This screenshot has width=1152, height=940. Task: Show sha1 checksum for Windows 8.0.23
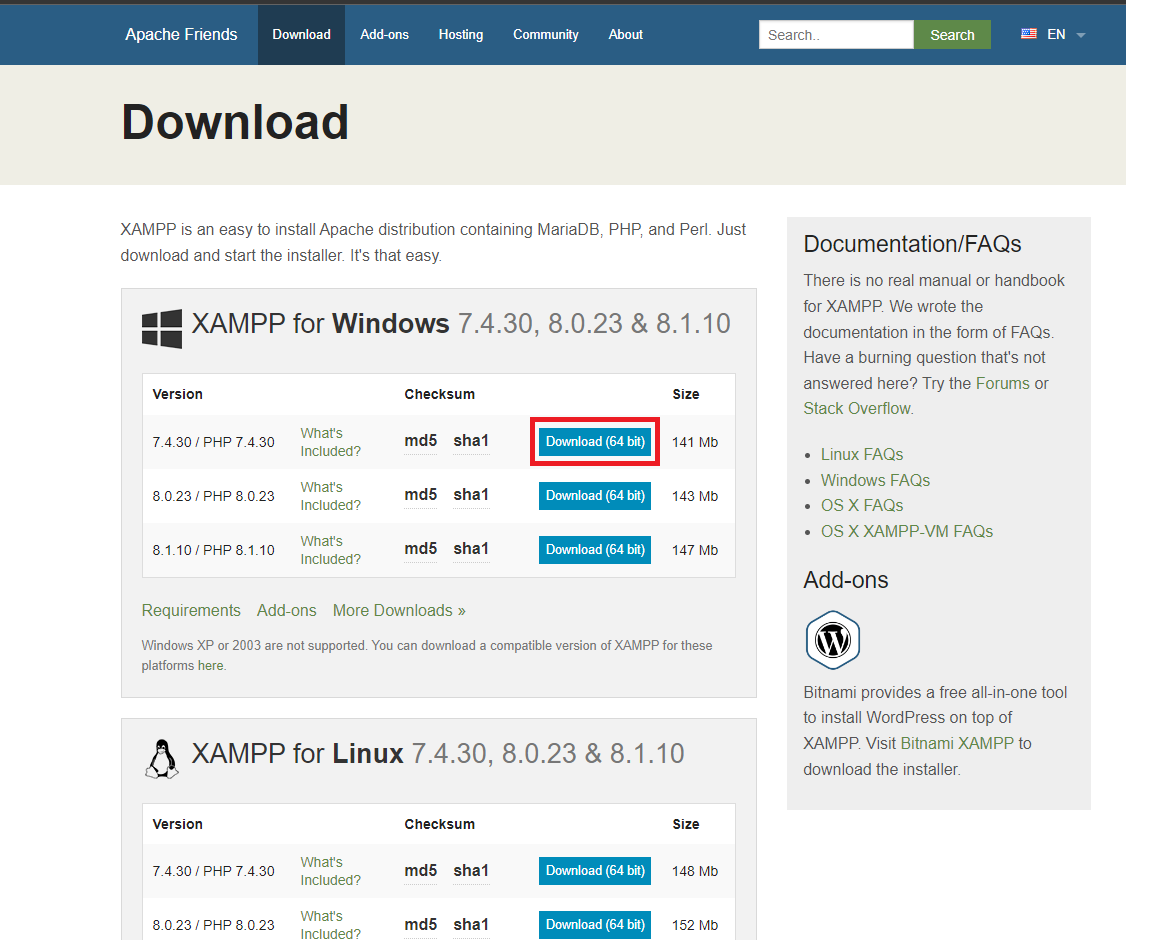(471, 495)
